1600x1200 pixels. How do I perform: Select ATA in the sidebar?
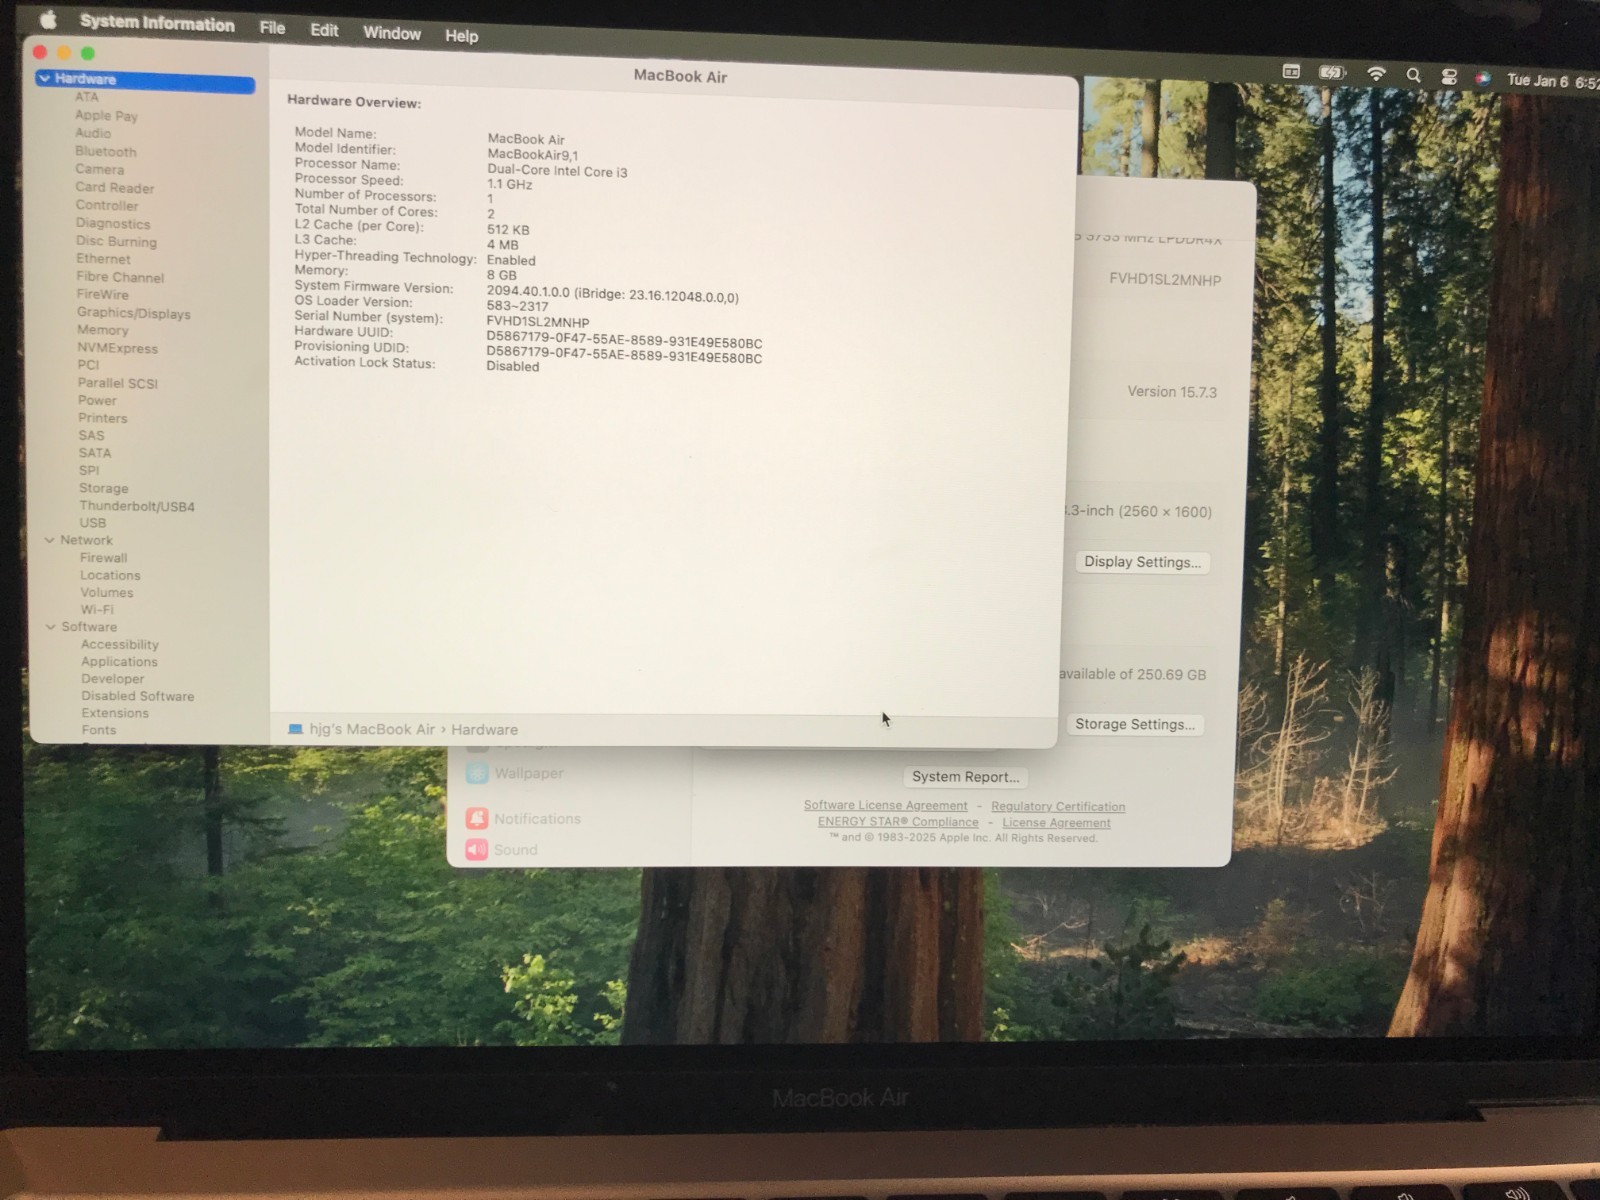coord(87,97)
